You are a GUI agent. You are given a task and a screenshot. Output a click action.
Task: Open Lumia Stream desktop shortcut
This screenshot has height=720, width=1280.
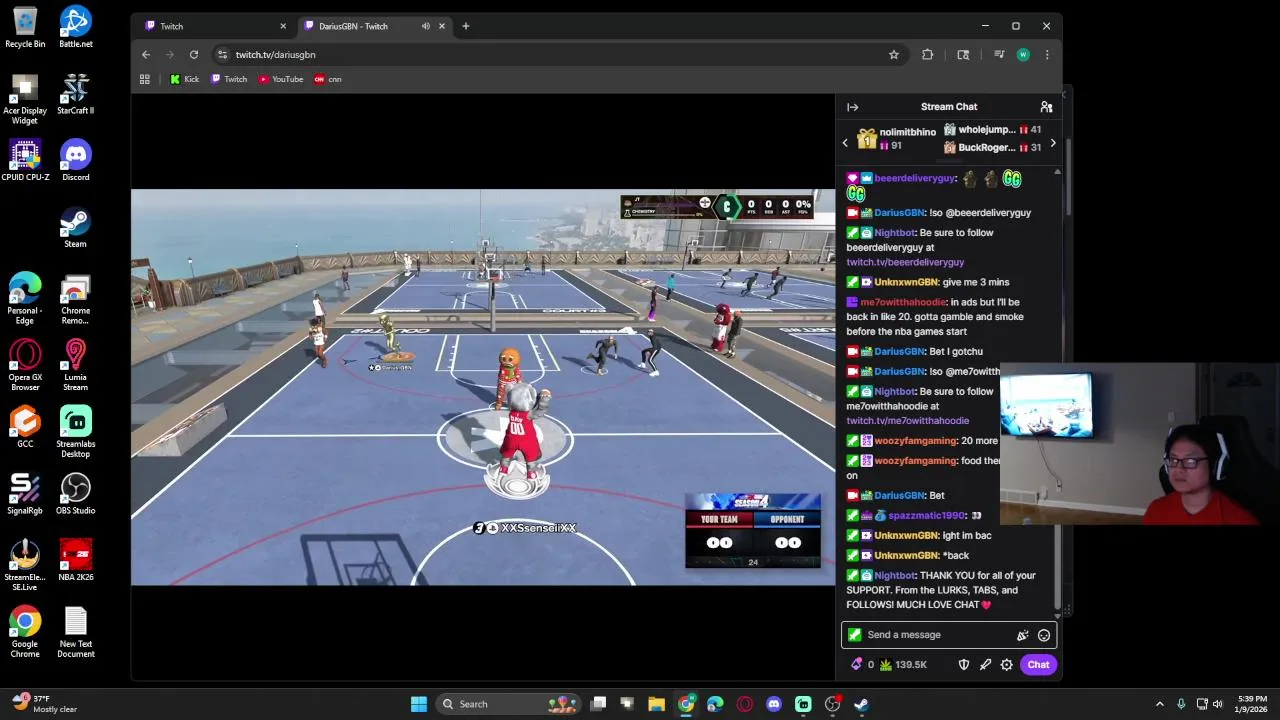tap(76, 365)
